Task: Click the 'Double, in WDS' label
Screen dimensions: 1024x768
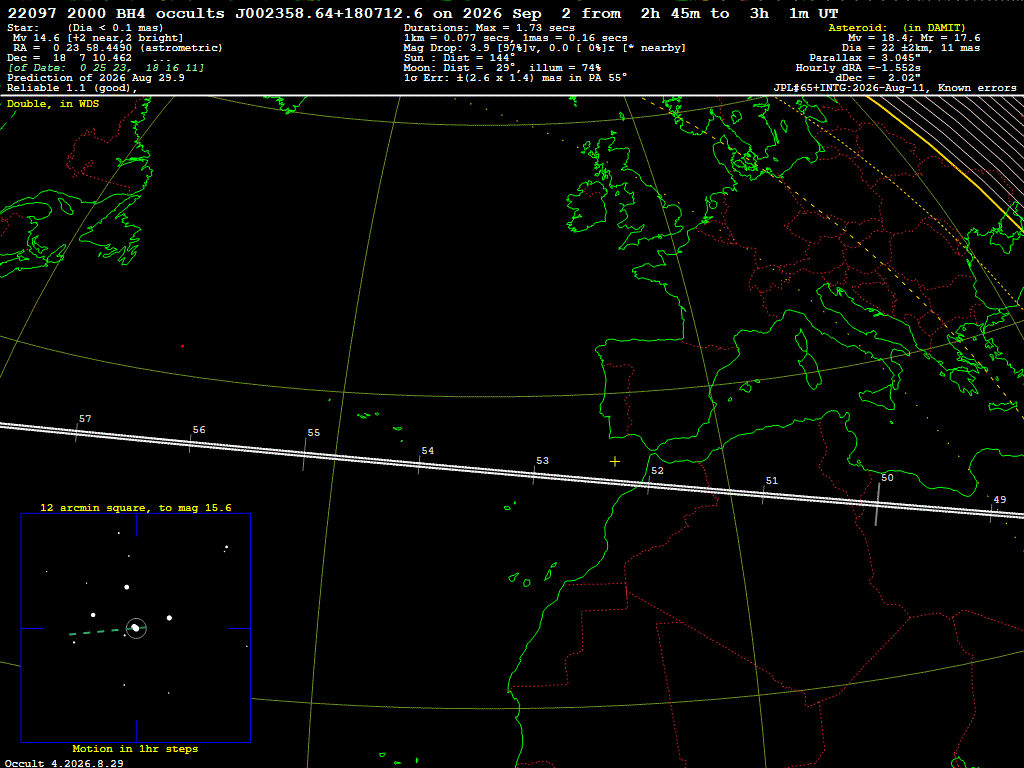Action: click(x=53, y=104)
